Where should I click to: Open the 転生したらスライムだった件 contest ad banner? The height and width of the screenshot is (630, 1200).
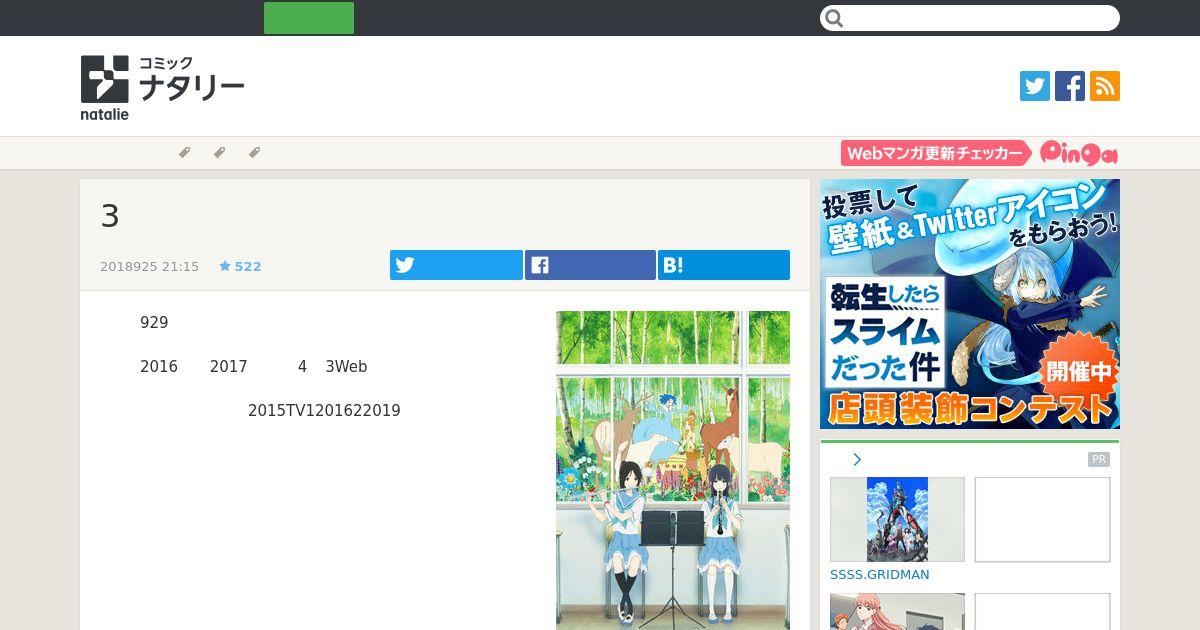970,304
